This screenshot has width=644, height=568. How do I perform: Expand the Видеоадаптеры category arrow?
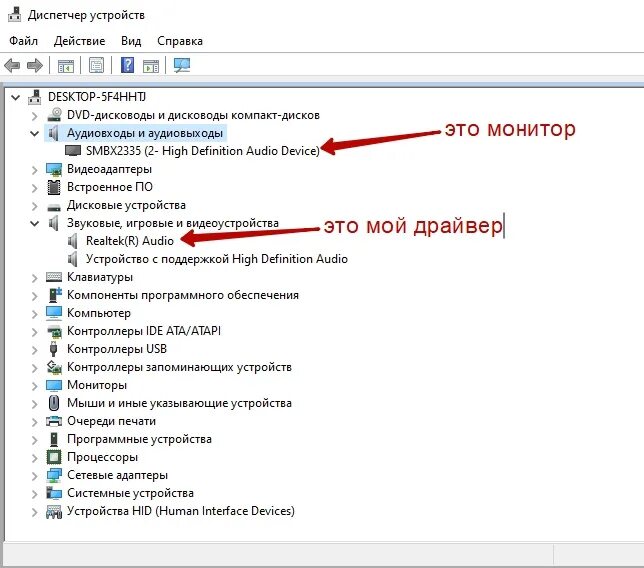coord(35,170)
